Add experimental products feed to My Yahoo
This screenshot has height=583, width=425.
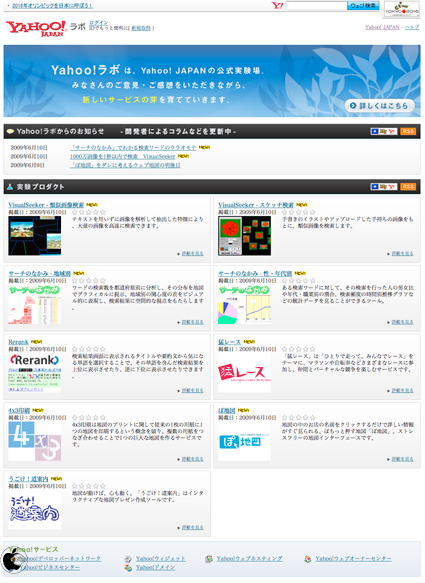[x=384, y=187]
